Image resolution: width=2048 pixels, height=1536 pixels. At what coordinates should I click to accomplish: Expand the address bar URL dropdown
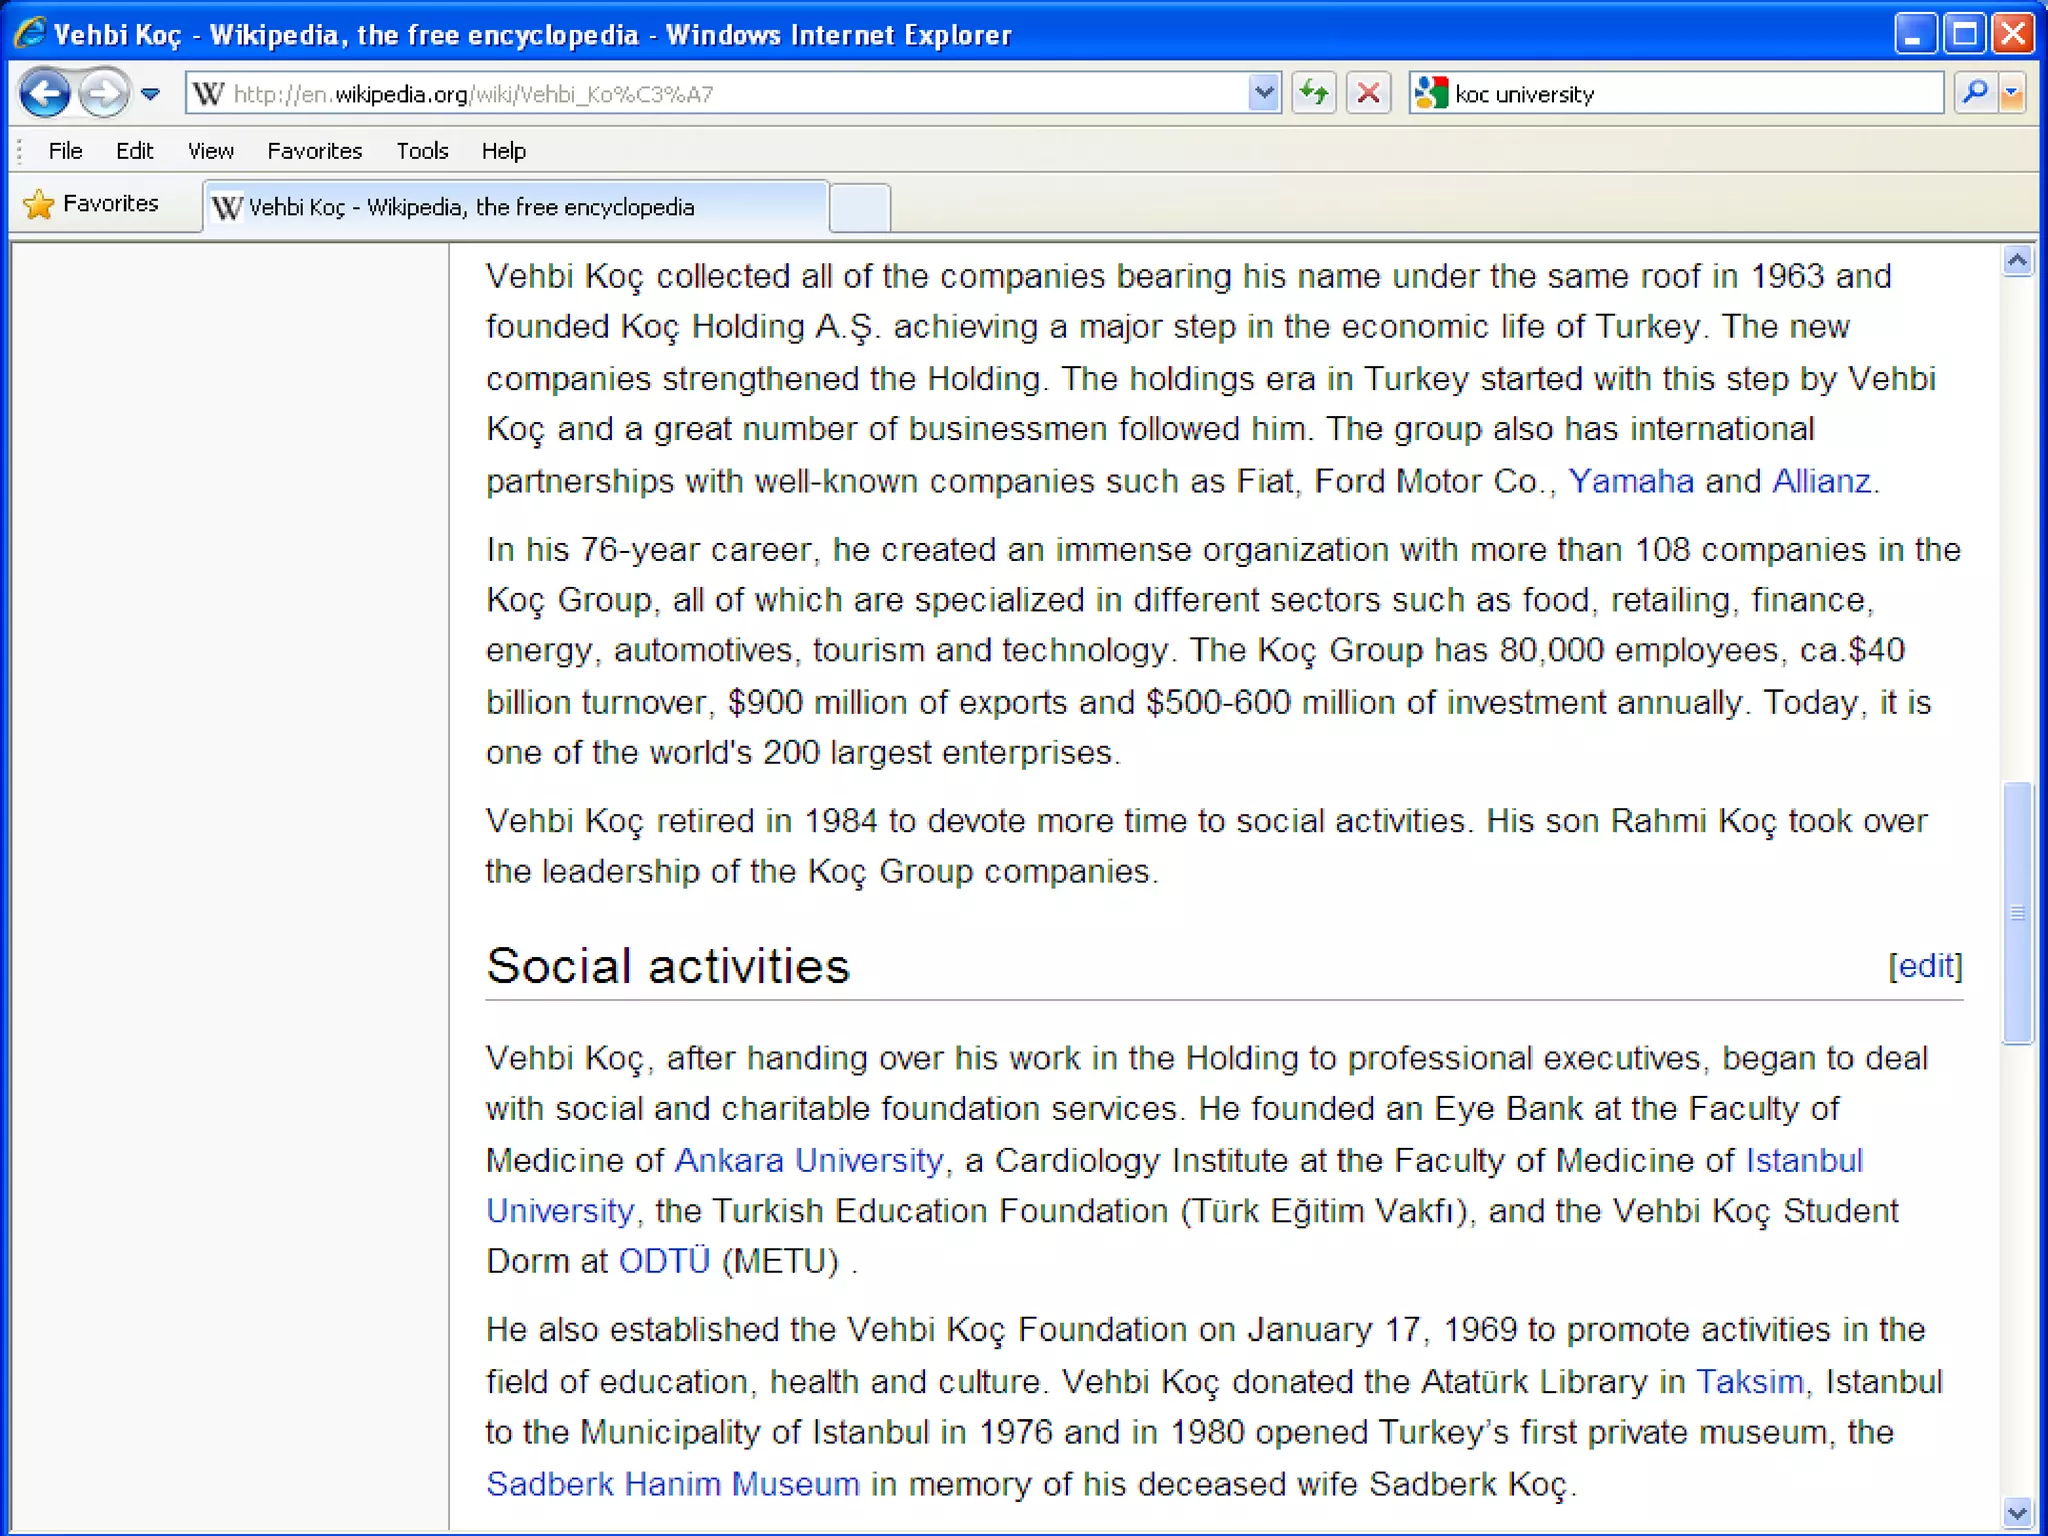[1263, 94]
